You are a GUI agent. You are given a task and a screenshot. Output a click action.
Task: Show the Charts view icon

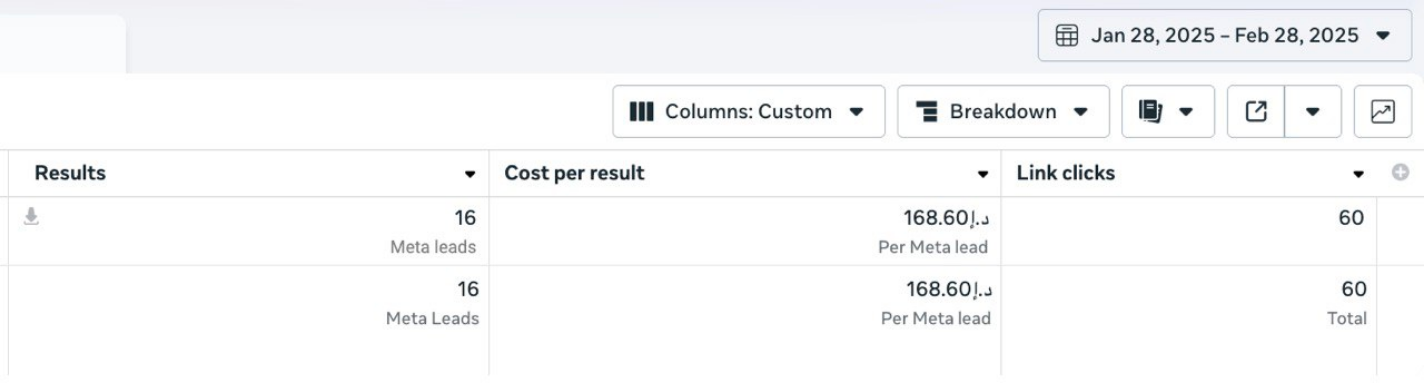(x=1382, y=112)
